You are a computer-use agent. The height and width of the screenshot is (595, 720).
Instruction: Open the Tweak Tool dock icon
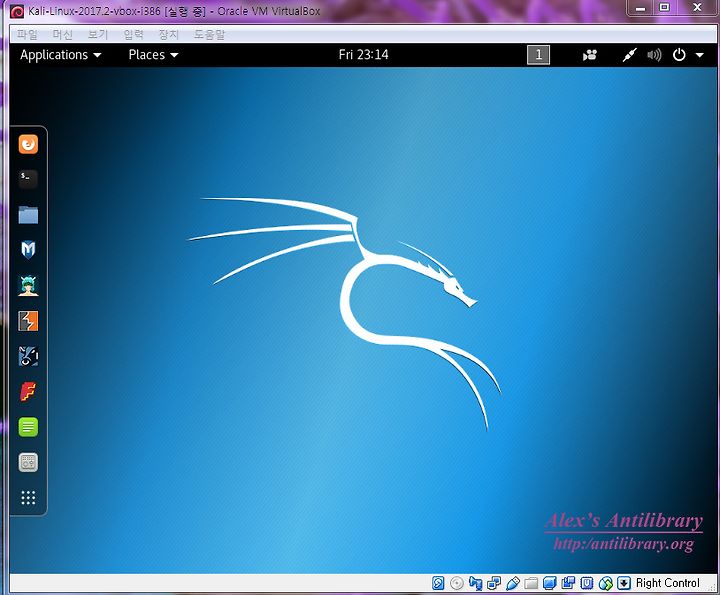[28, 462]
